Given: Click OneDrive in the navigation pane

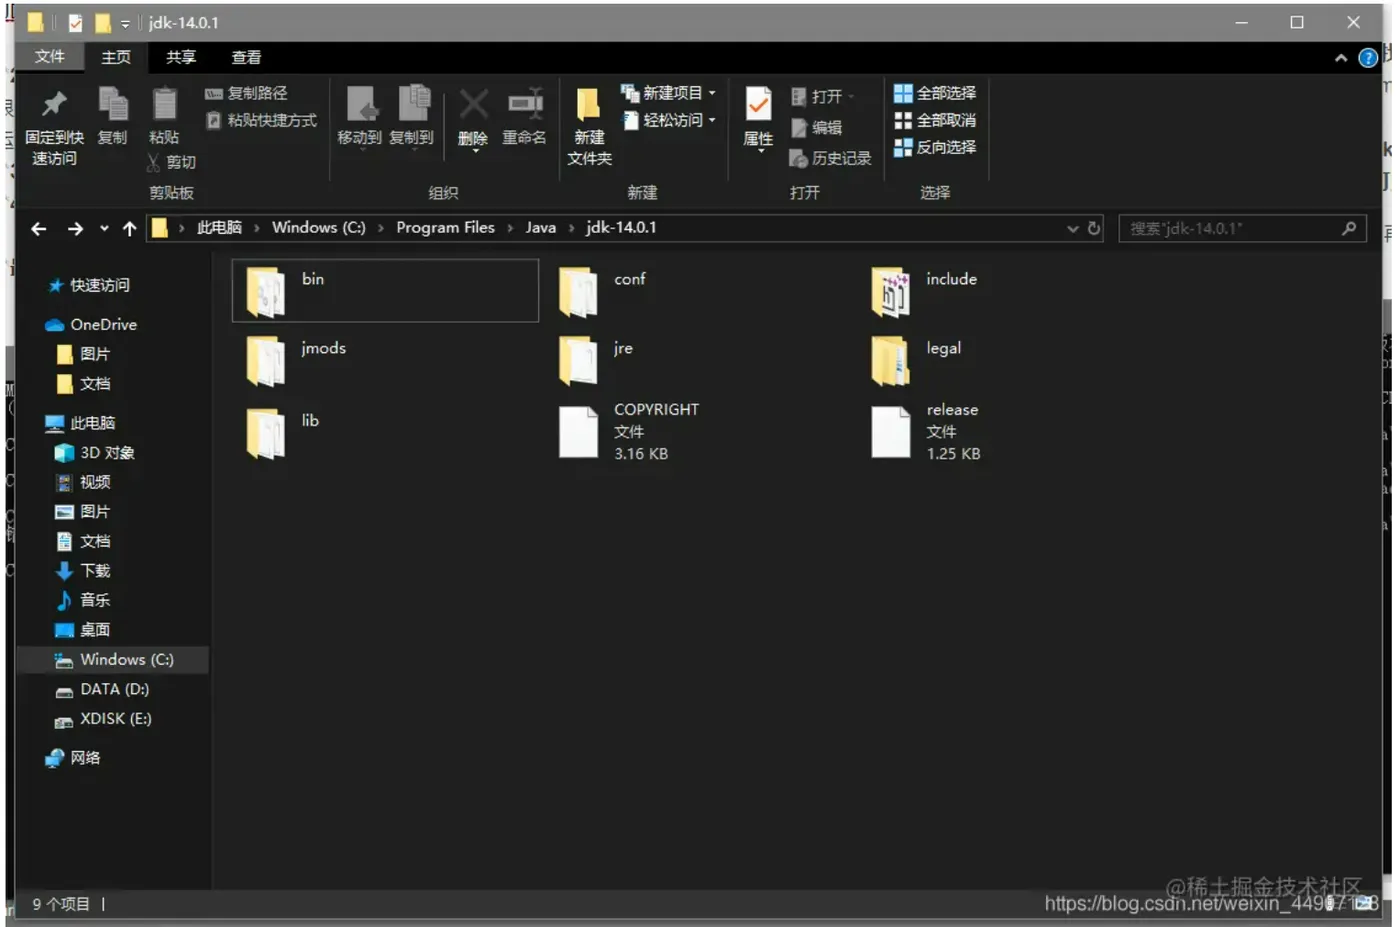Looking at the screenshot, I should pos(91,324).
